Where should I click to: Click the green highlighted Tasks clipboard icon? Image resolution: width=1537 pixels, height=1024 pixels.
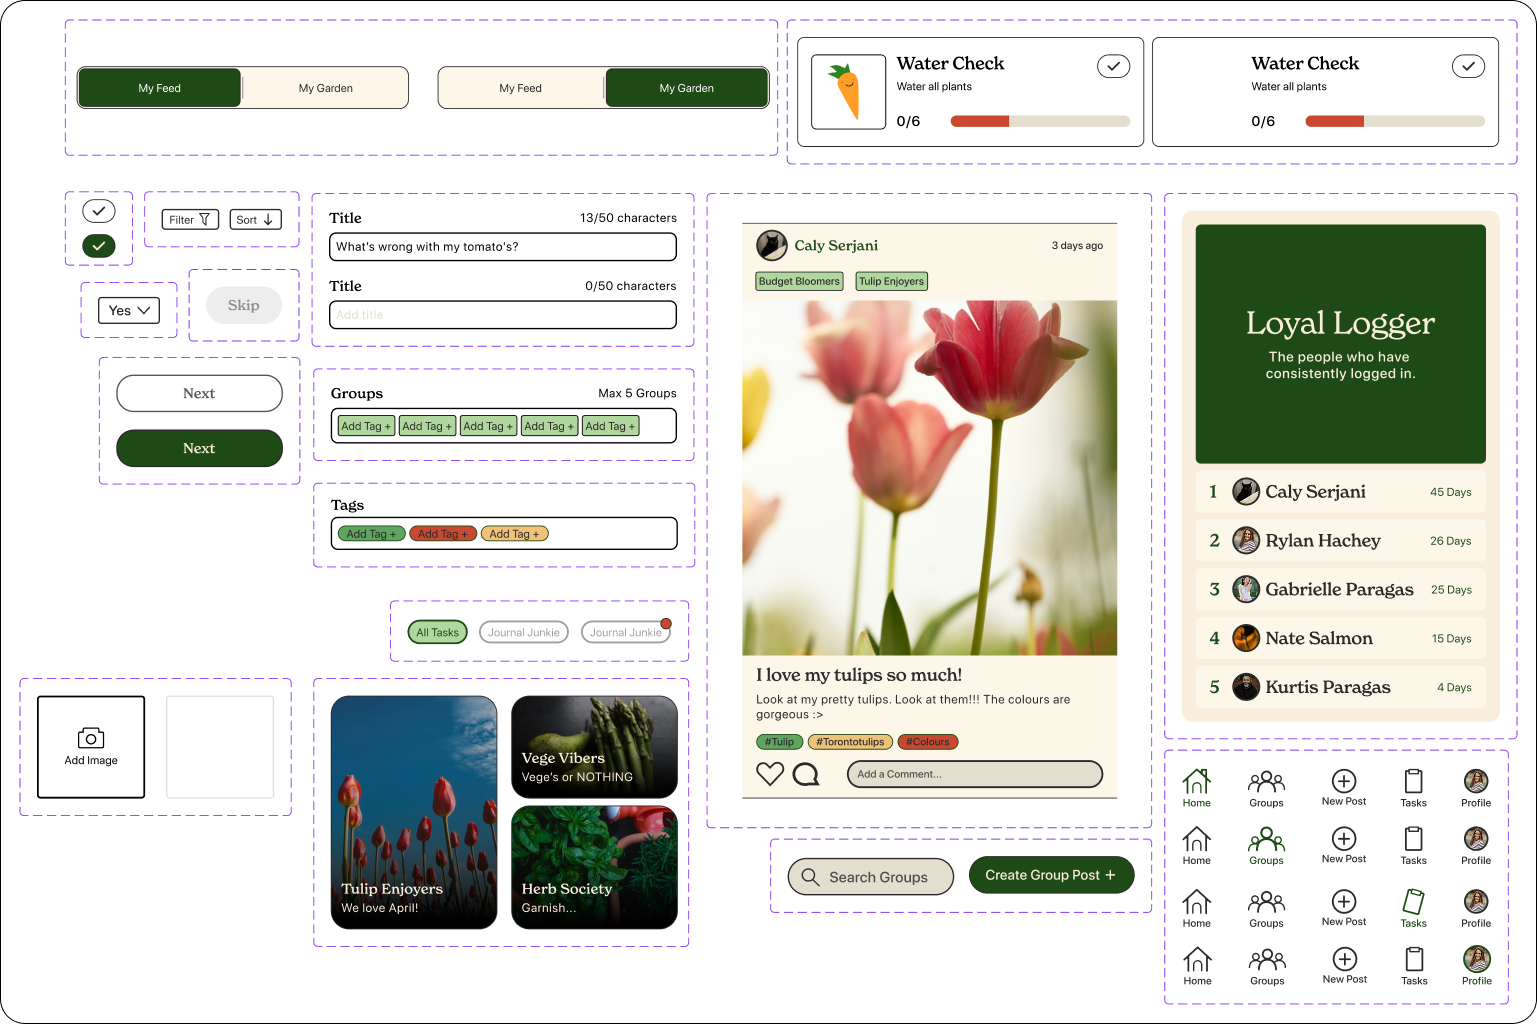[1413, 901]
